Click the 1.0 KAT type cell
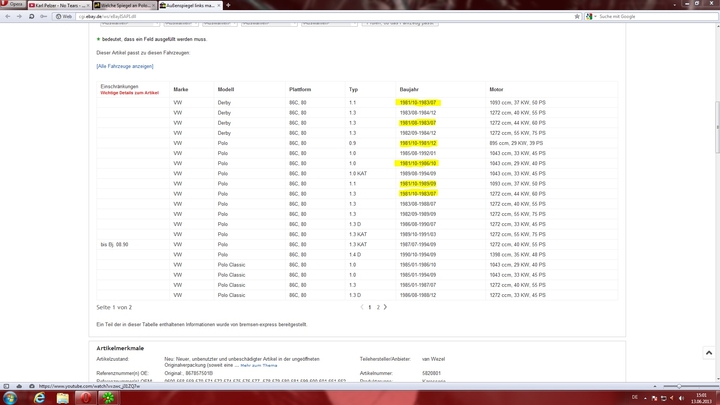Viewport: 720px width, 405px height. click(x=358, y=174)
